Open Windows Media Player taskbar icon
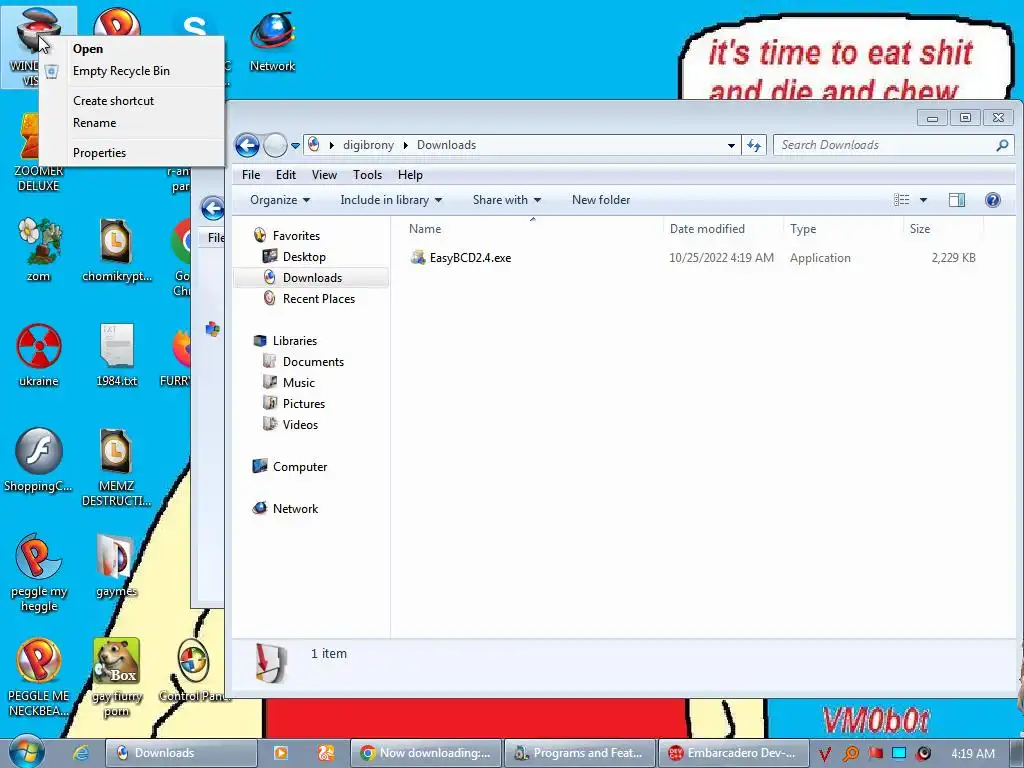The height and width of the screenshot is (768, 1024). coord(281,753)
